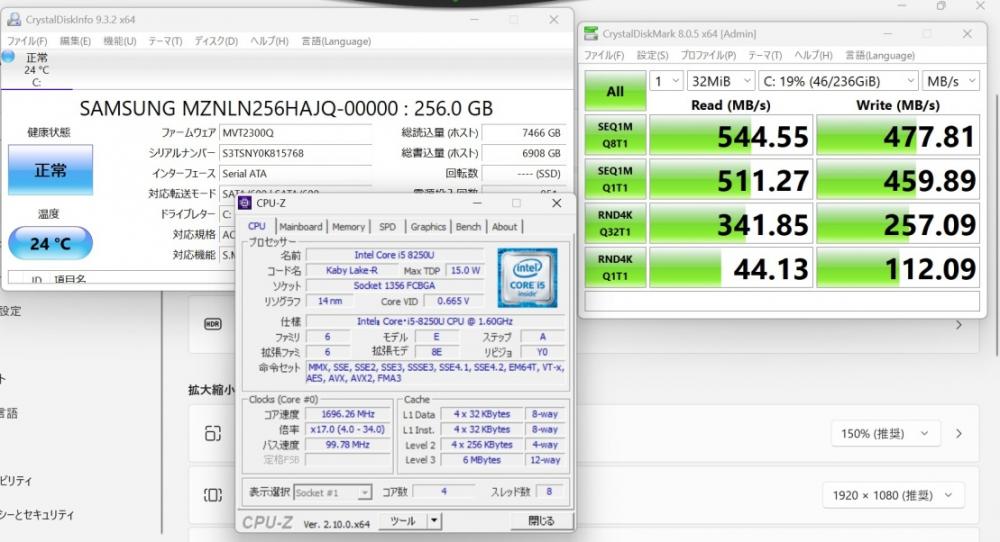The width and height of the screenshot is (1000, 542).
Task: Click the firmware field MVT2300Q
Action: tap(295, 133)
